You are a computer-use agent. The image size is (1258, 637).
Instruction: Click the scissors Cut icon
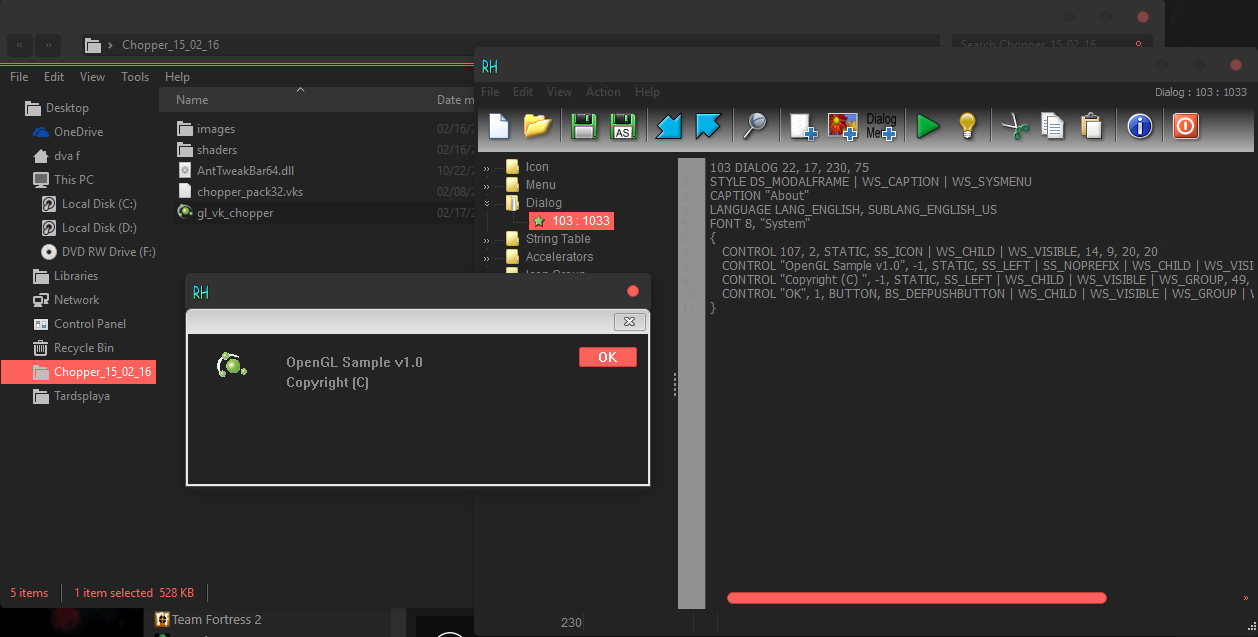[x=1015, y=126]
